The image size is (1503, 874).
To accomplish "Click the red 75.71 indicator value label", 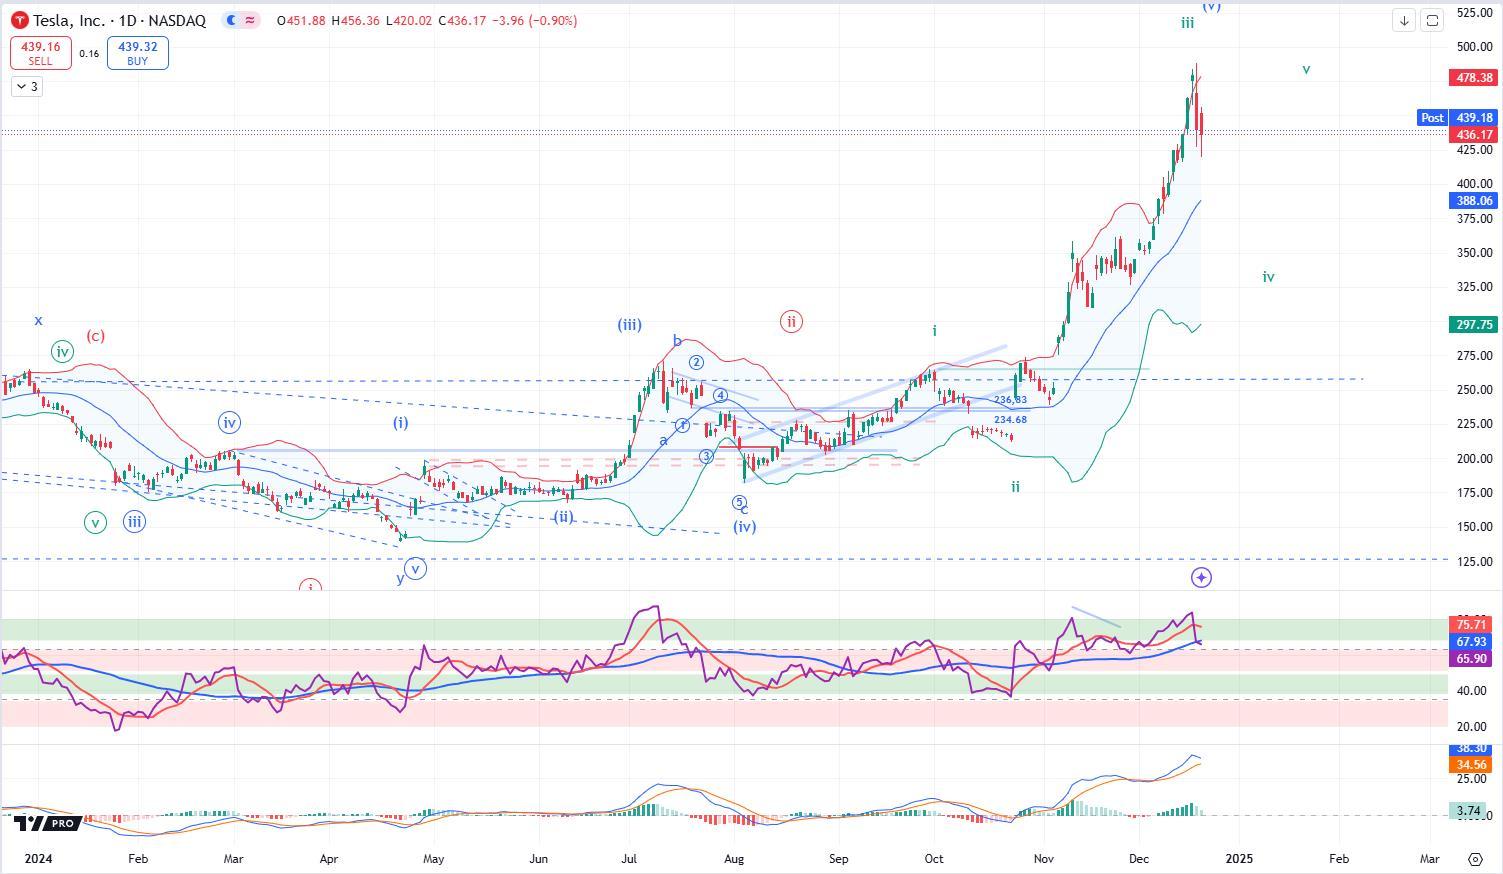I will 1473,625.
